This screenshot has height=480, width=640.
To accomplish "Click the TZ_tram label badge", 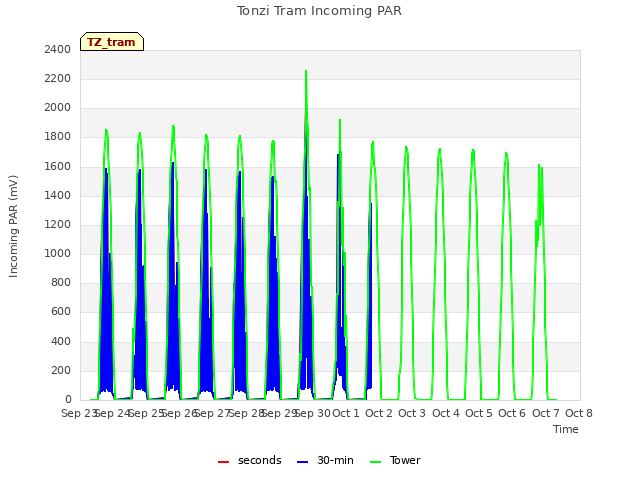I will pos(111,42).
